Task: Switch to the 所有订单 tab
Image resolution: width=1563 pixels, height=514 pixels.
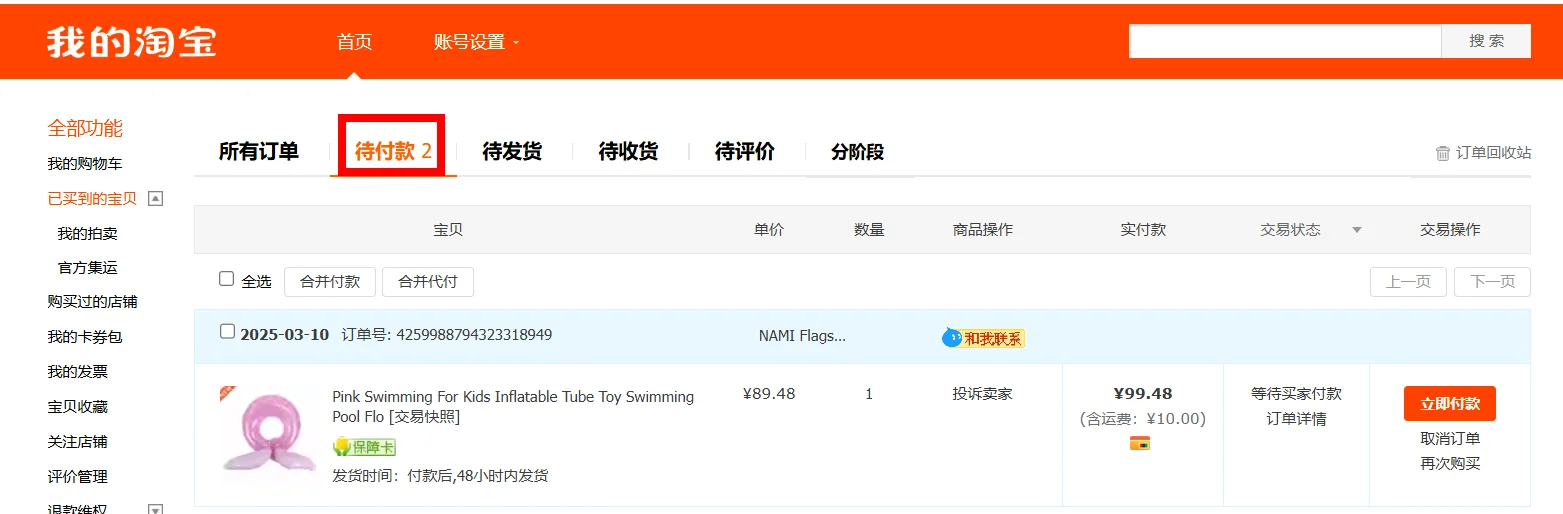Action: coord(259,152)
